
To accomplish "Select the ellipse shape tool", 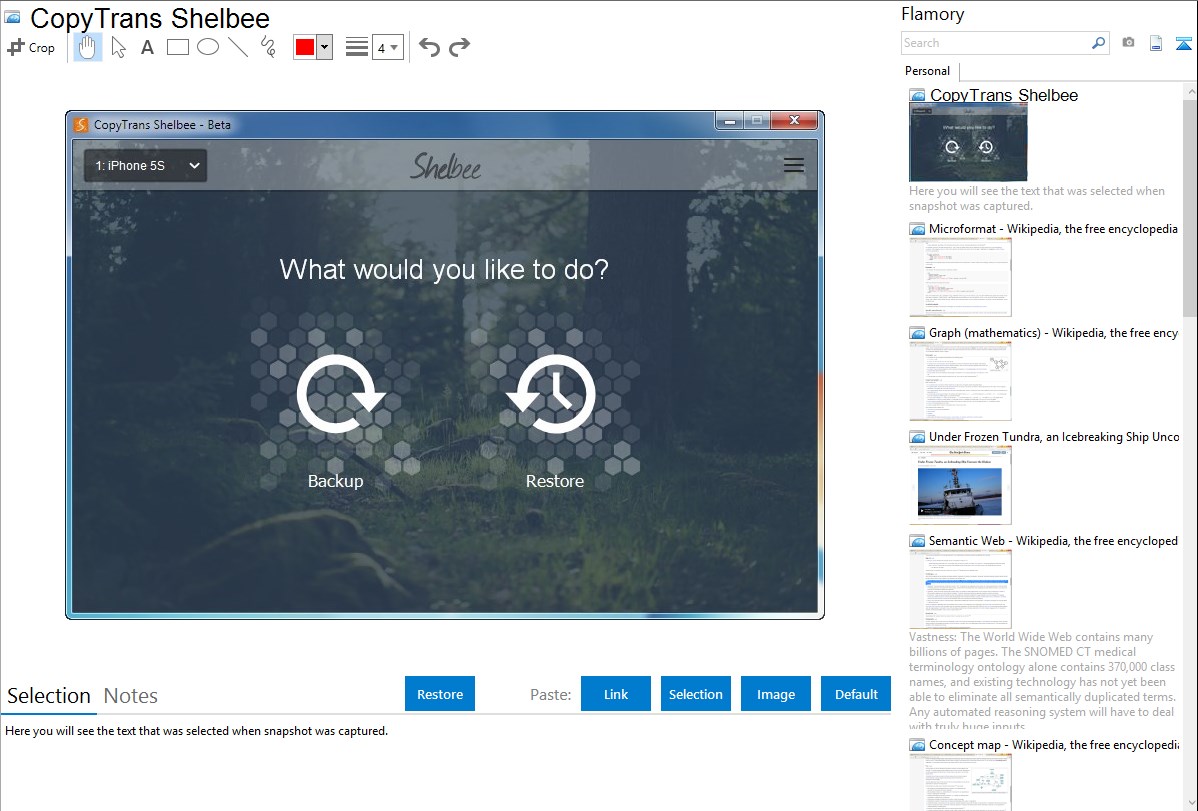I will pyautogui.click(x=207, y=47).
